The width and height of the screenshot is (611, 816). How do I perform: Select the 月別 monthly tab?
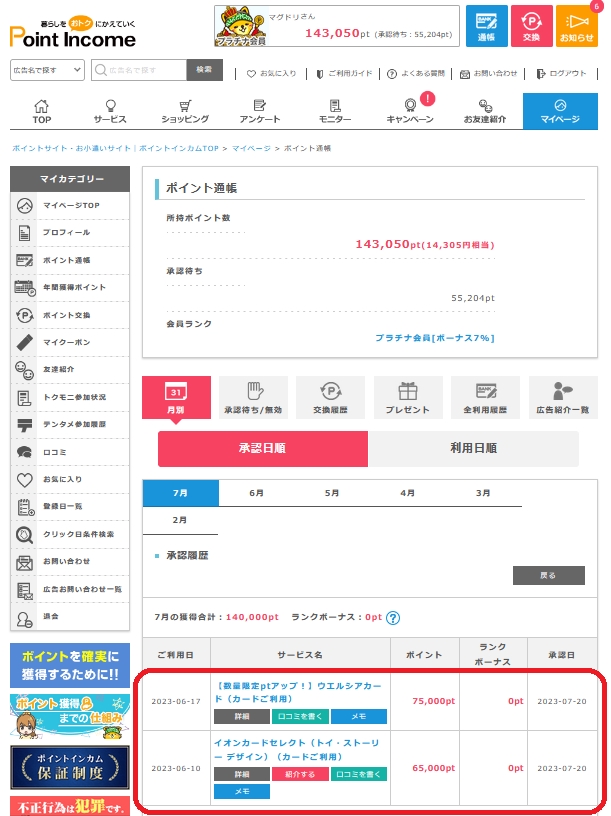[x=176, y=398]
